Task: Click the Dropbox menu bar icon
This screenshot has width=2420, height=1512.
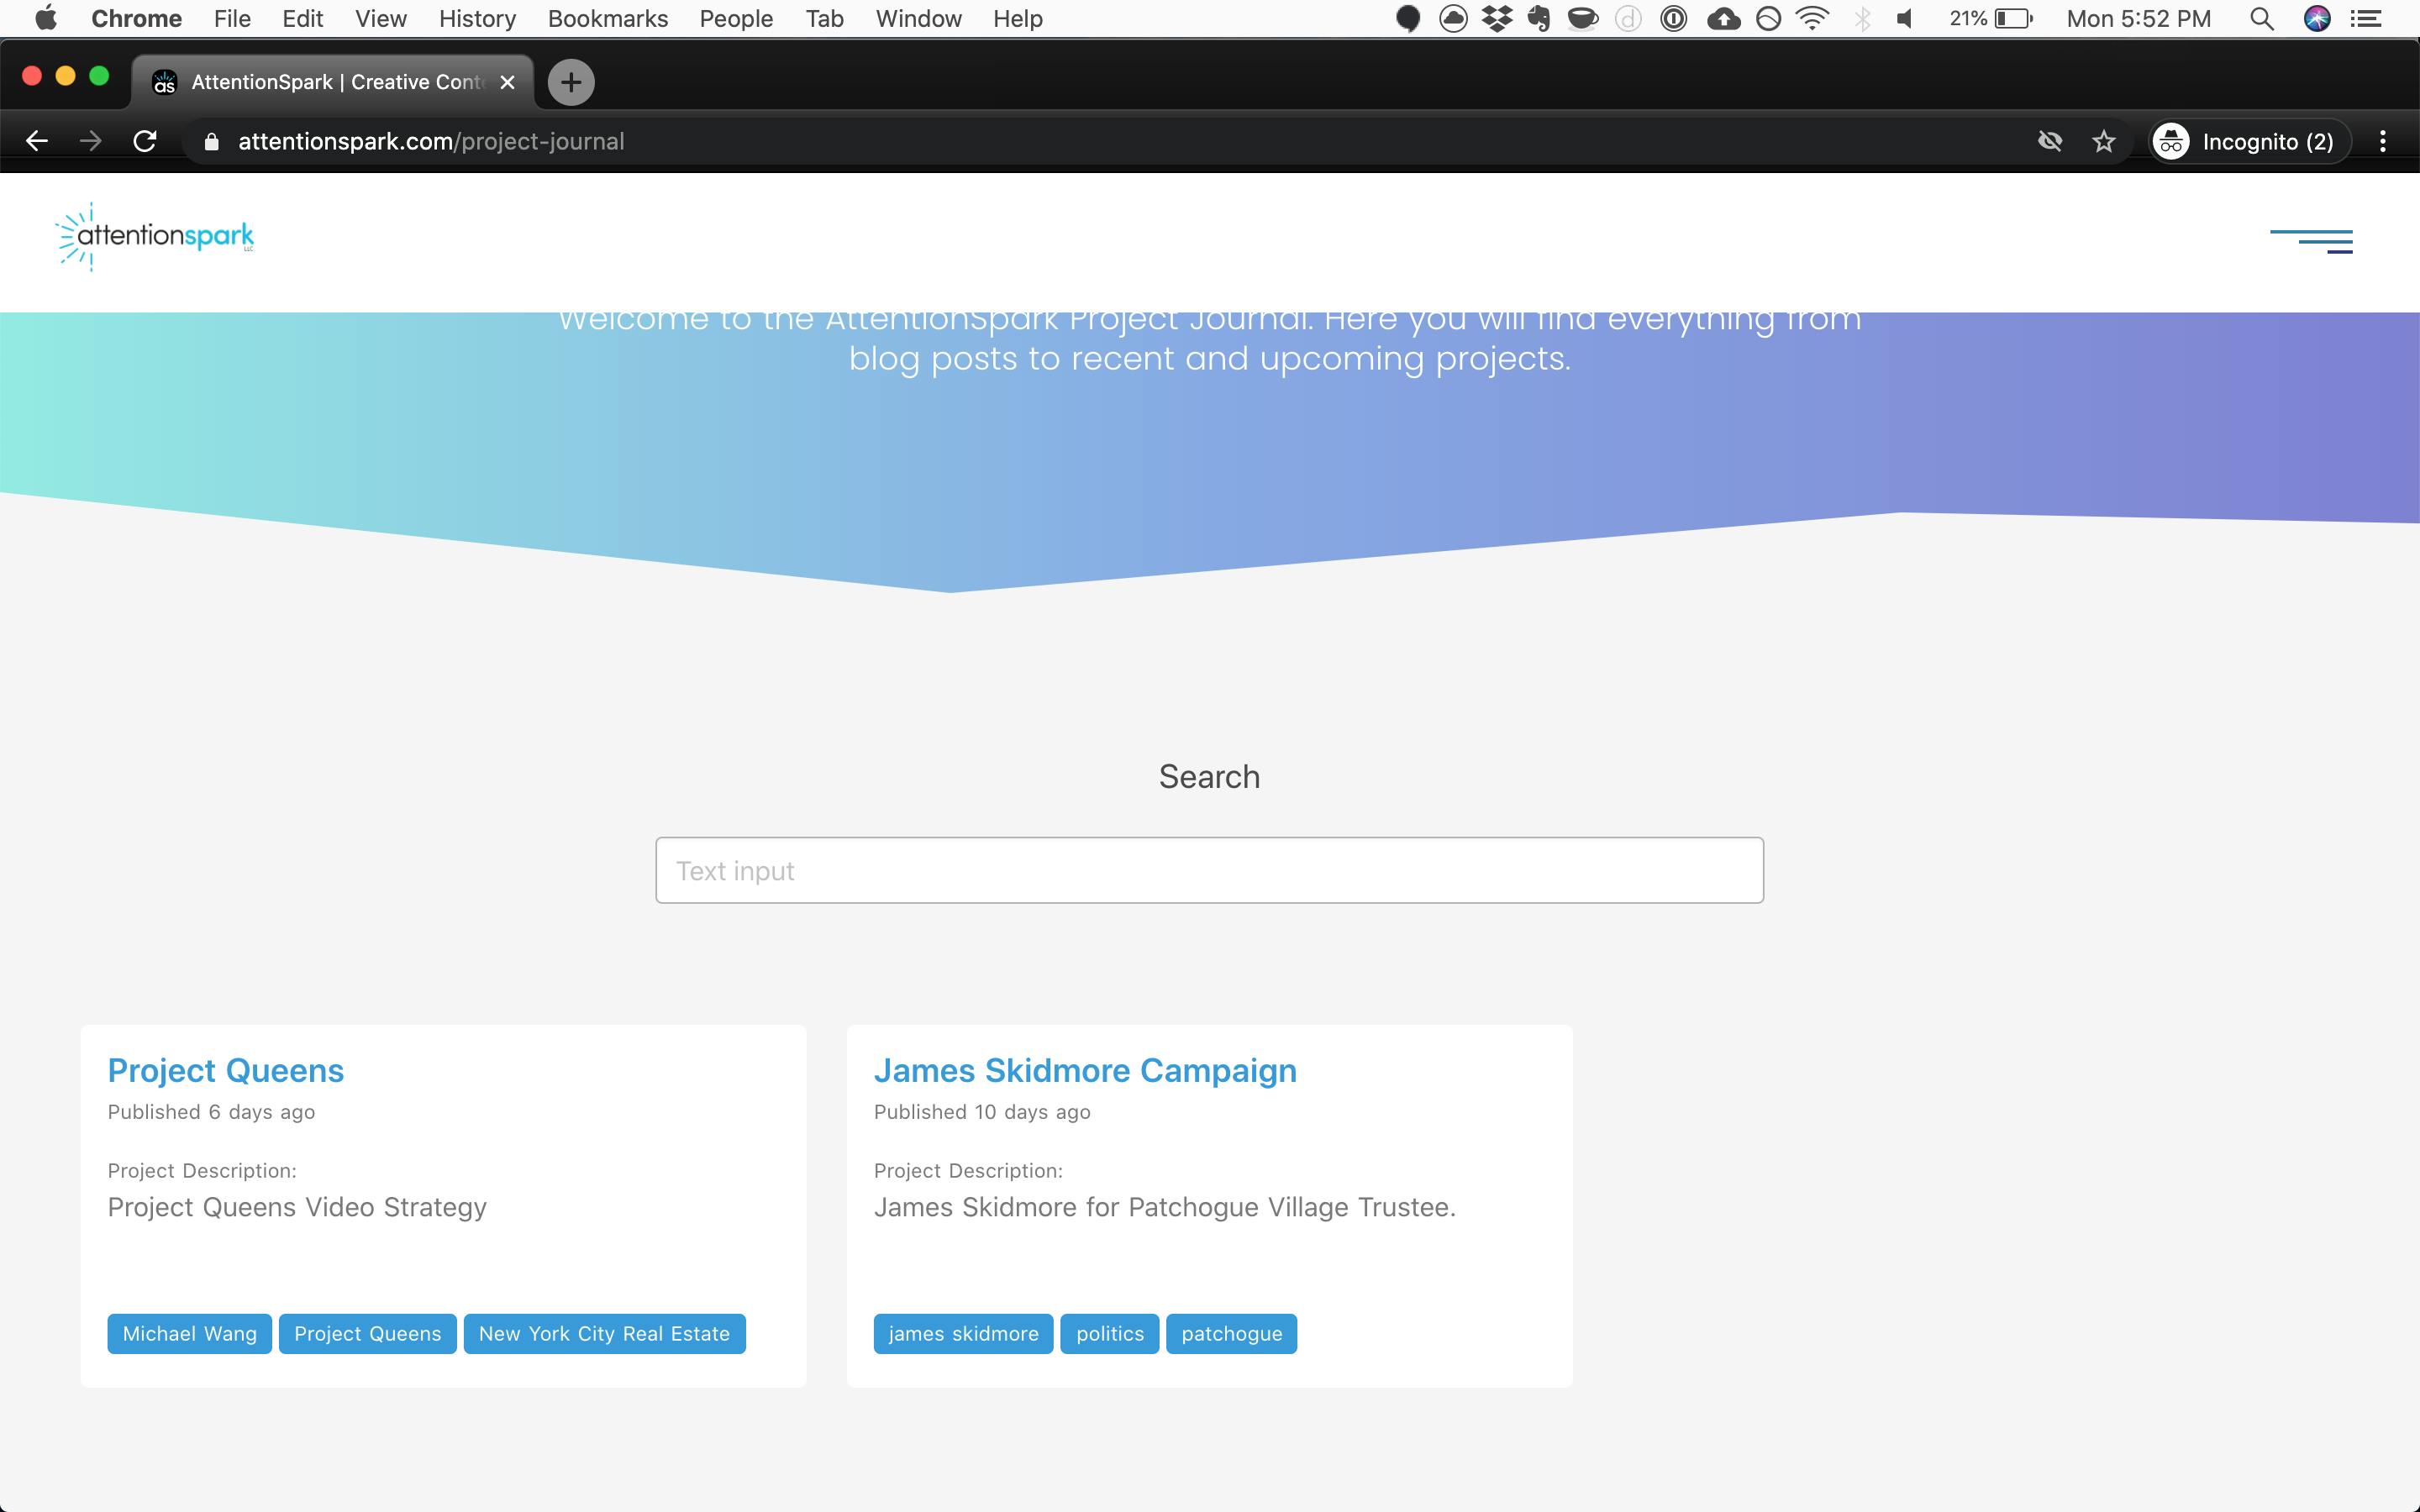Action: point(1497,18)
